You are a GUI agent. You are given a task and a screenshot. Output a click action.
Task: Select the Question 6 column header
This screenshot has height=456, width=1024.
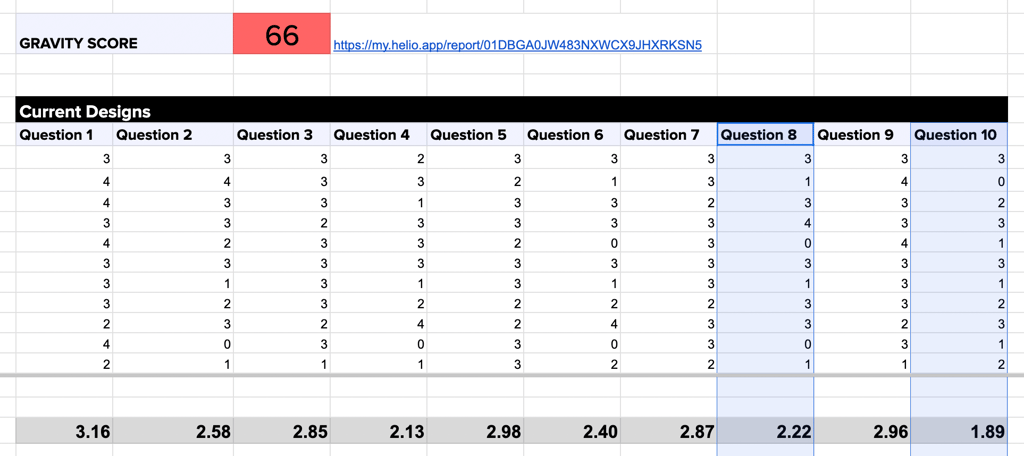pos(572,135)
